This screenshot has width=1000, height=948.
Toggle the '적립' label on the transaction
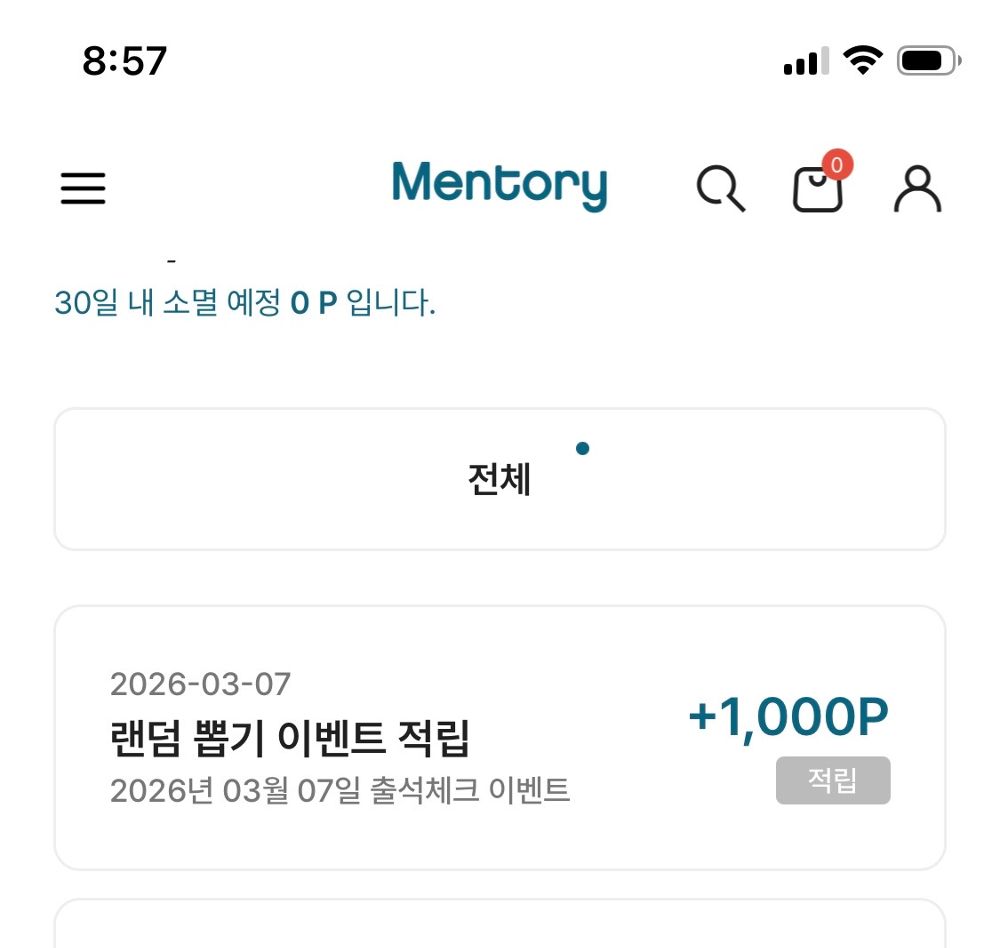[832, 781]
